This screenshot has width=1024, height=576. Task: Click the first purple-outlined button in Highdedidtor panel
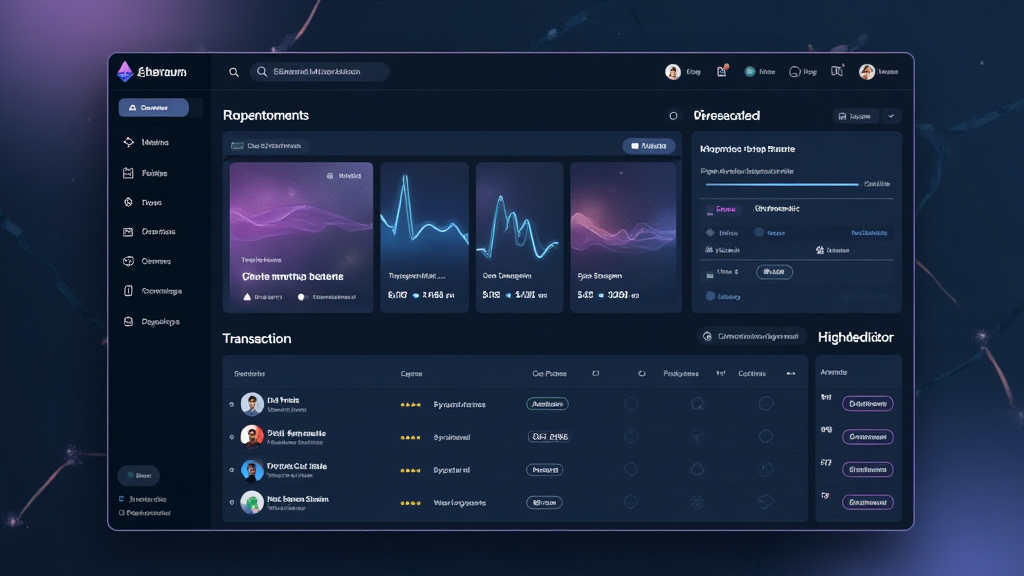pos(867,404)
